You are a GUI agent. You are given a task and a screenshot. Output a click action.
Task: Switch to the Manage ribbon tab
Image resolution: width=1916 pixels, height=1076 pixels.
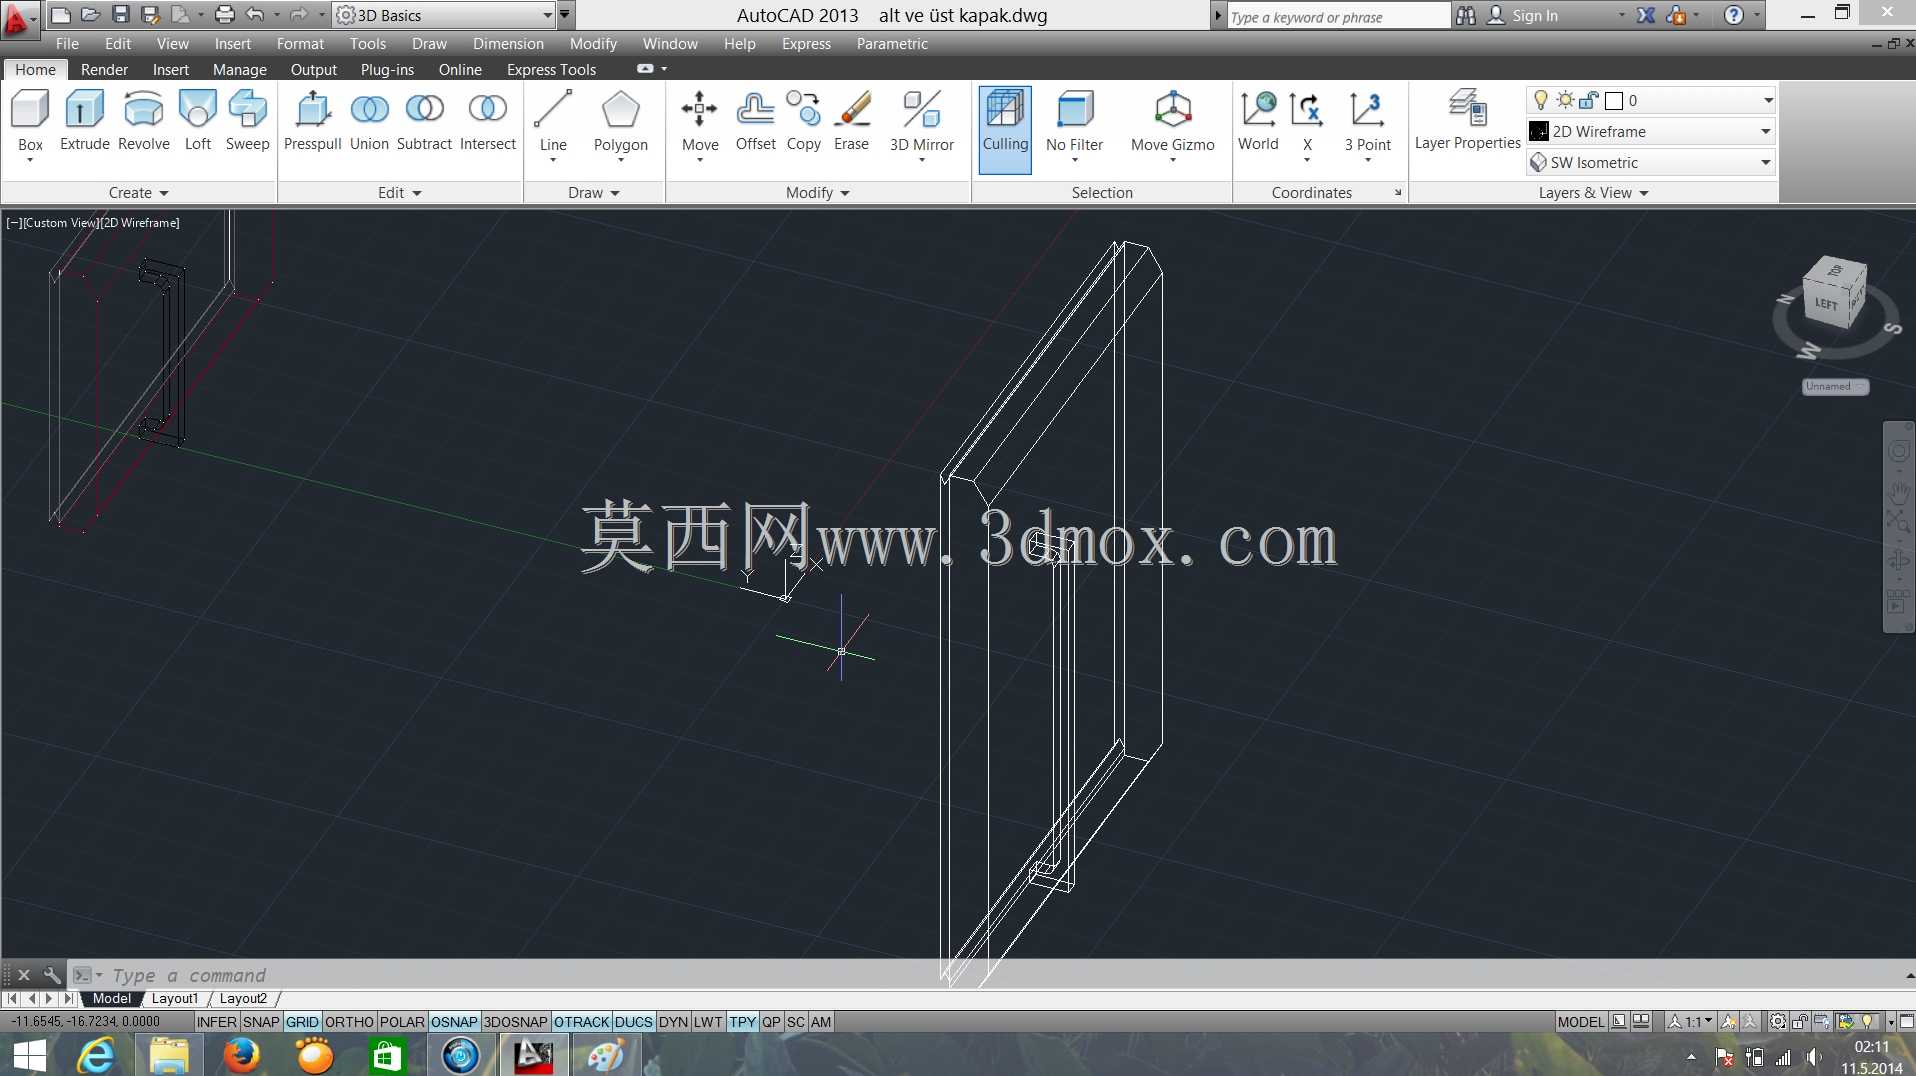tap(240, 70)
